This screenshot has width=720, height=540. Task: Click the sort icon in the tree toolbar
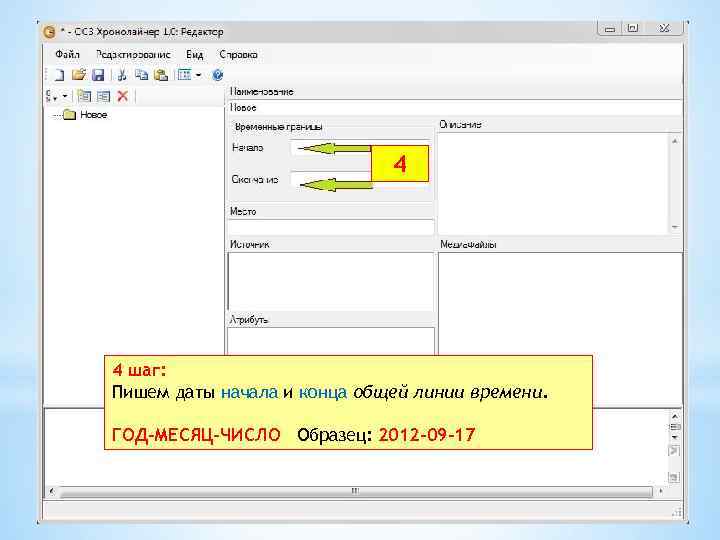pos(51,96)
